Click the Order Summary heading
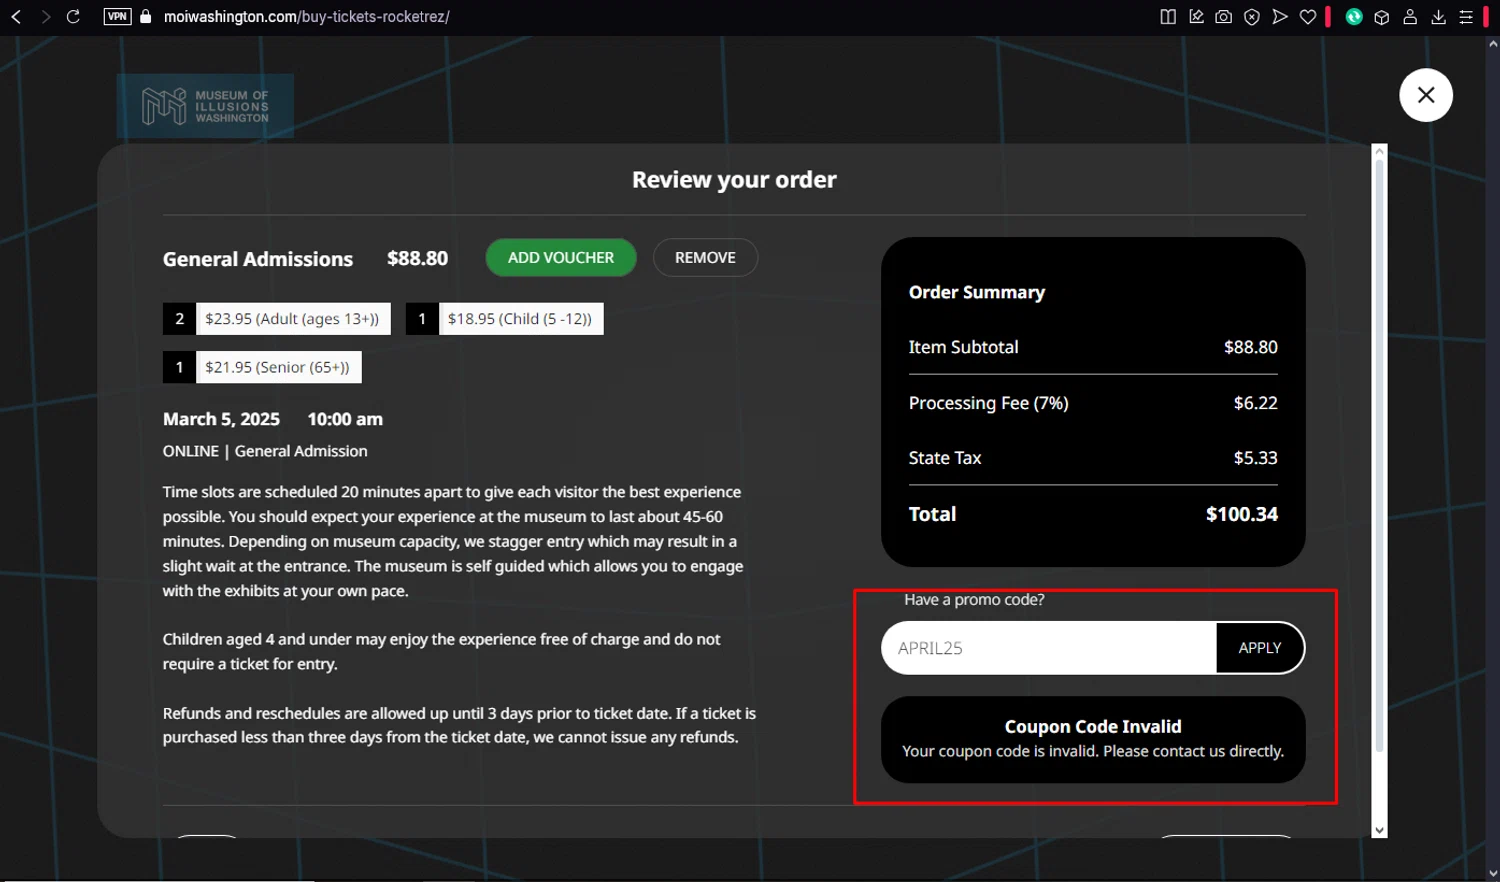This screenshot has width=1500, height=882. coord(977,293)
